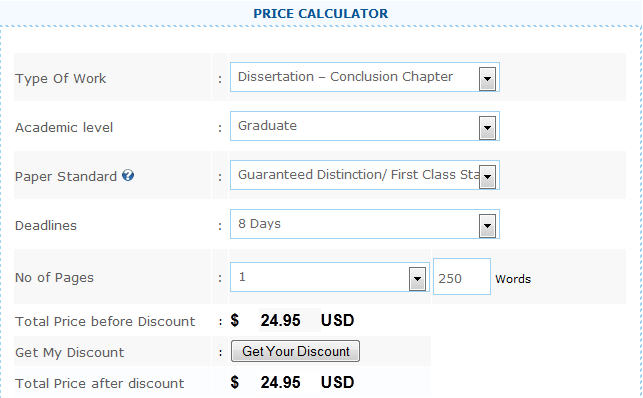Click the total price before discount value
This screenshot has height=398, width=643.
[280, 320]
